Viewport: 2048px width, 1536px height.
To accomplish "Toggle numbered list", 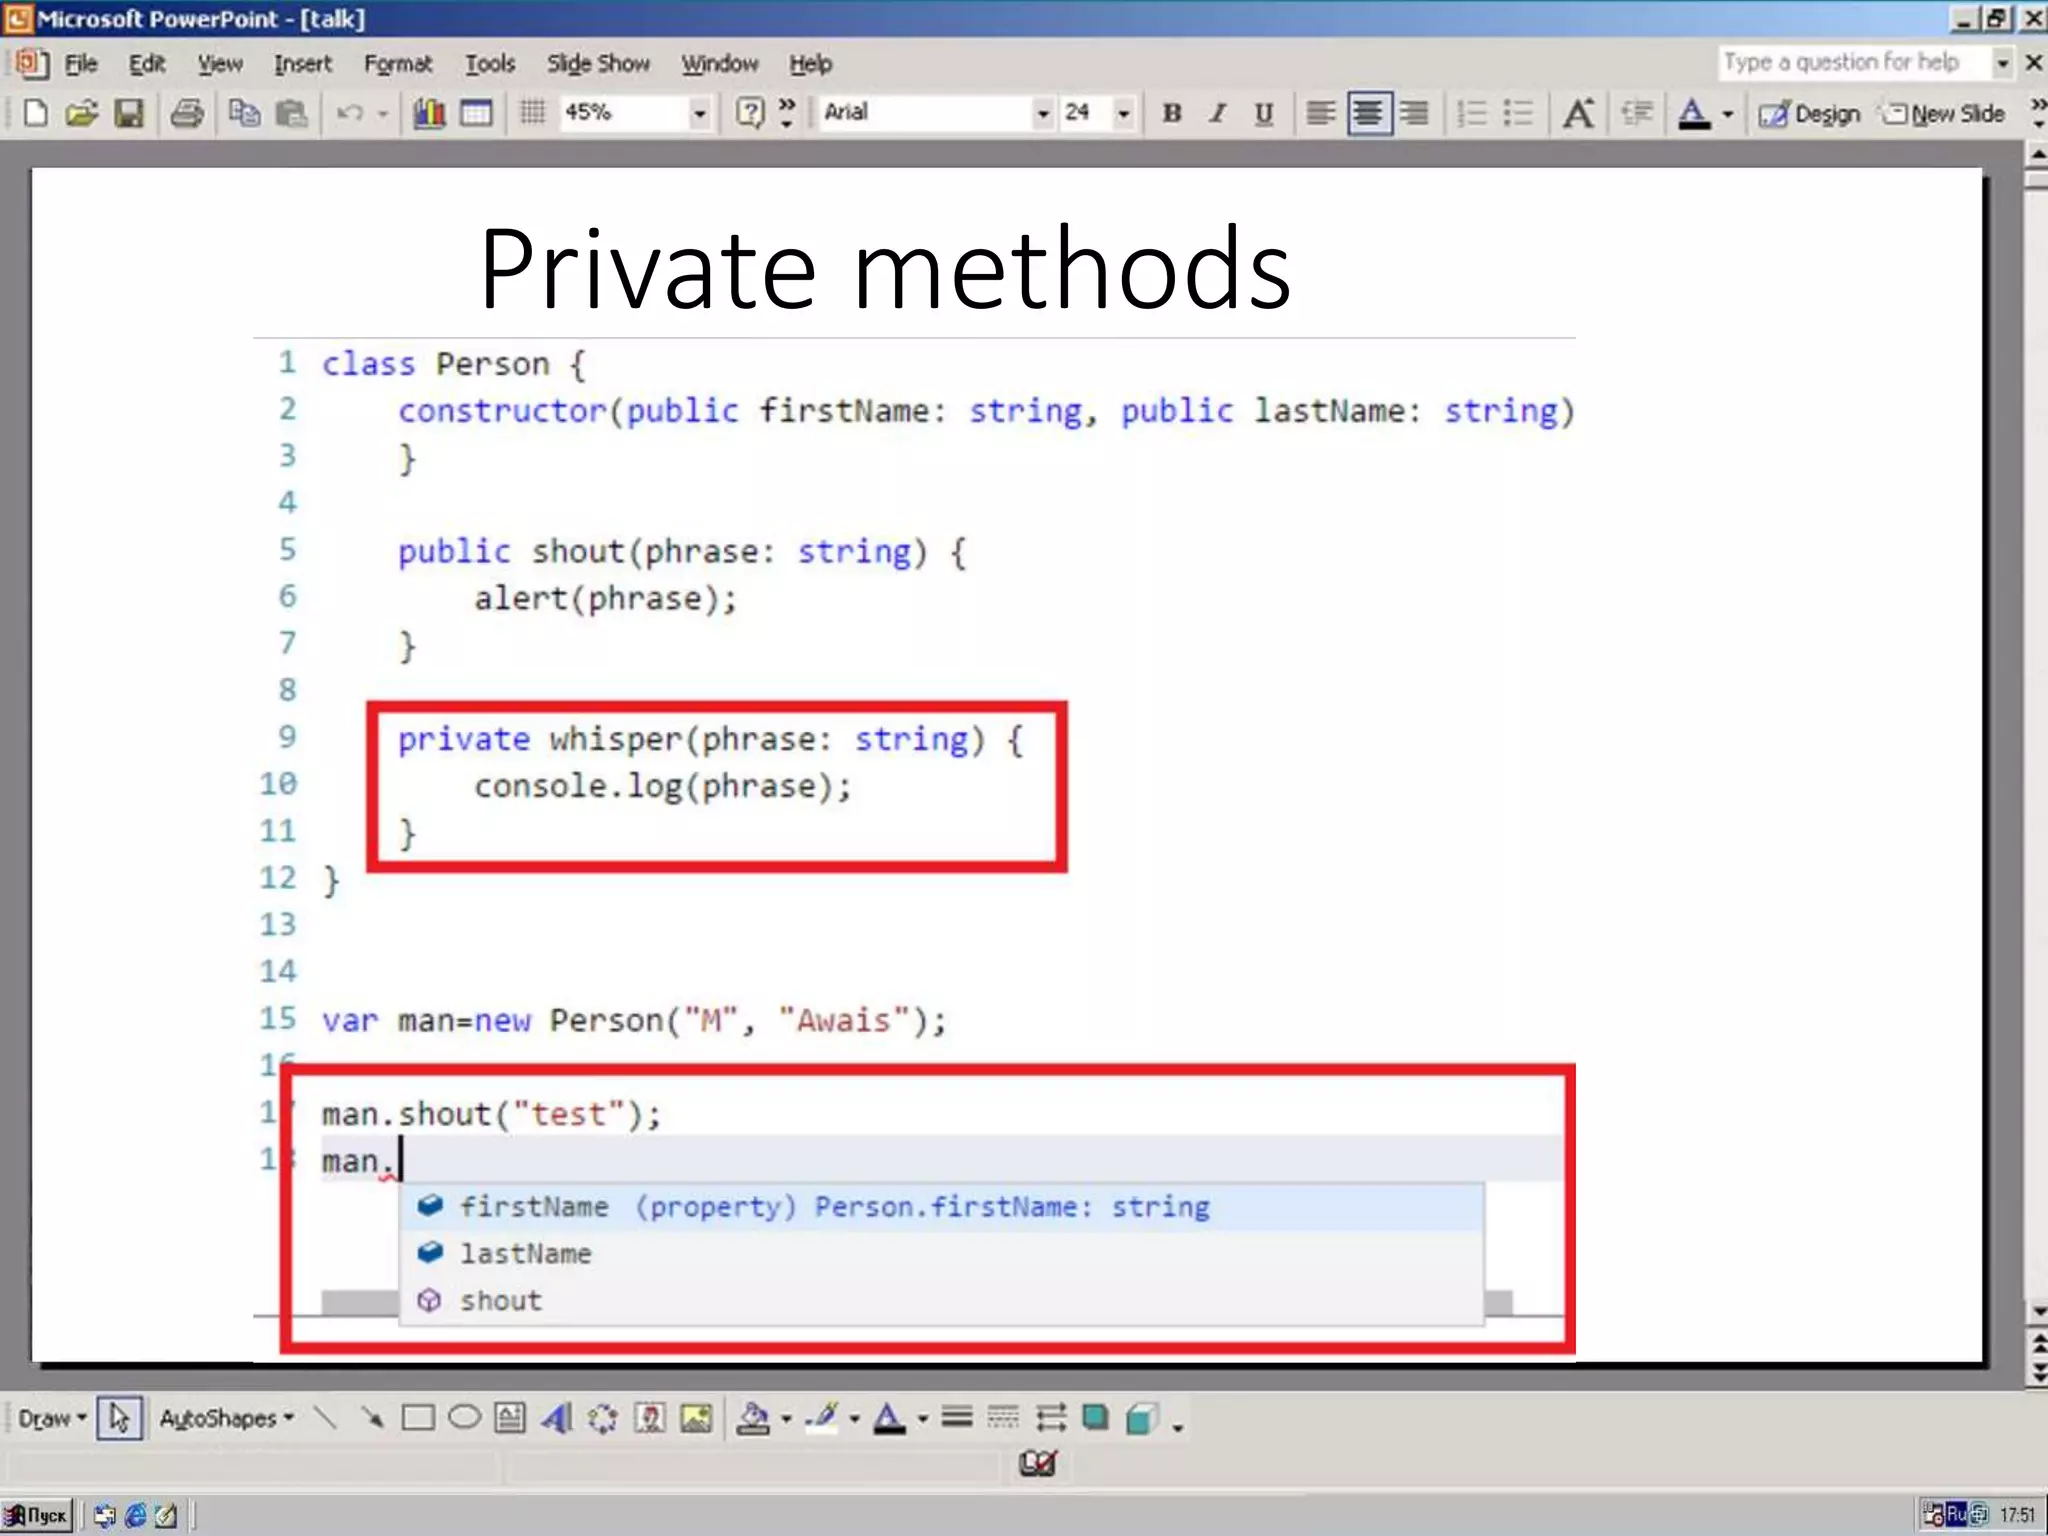I will tap(1472, 113).
